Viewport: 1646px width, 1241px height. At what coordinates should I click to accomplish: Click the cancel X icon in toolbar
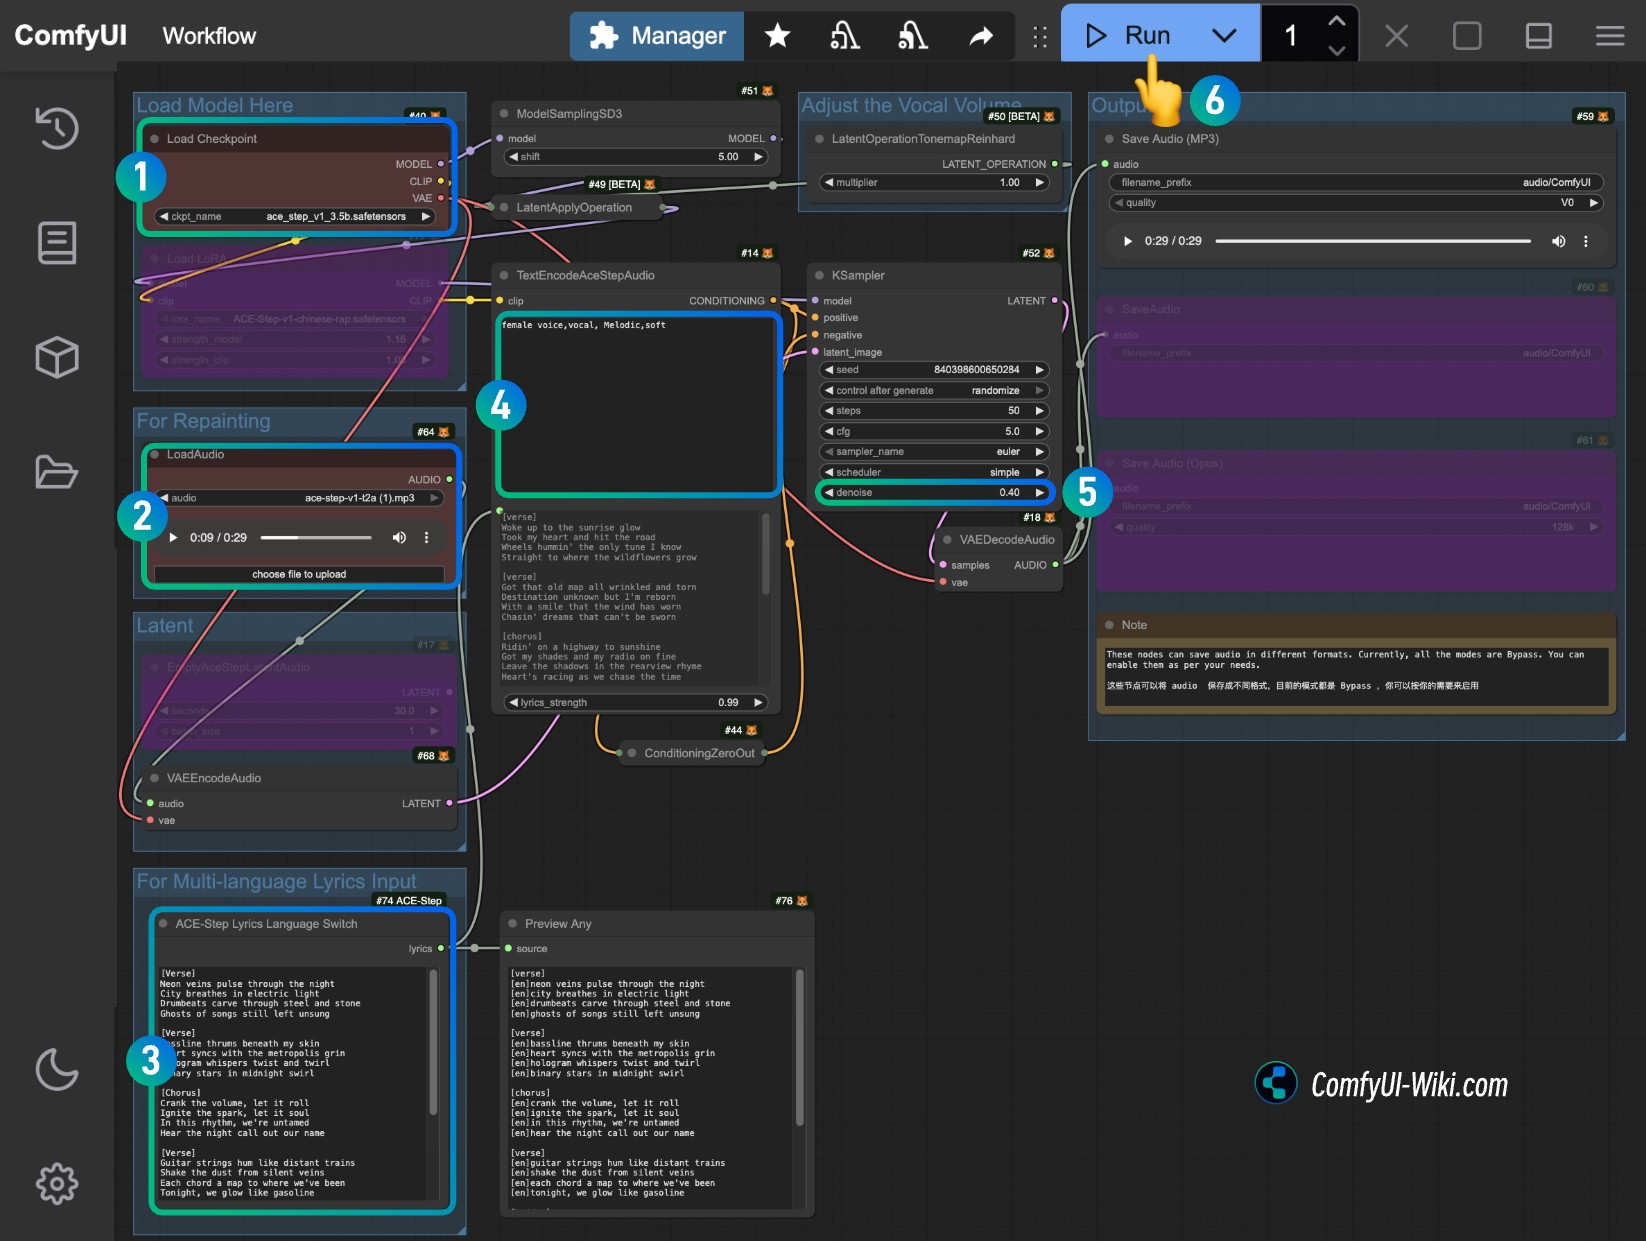click(1397, 36)
